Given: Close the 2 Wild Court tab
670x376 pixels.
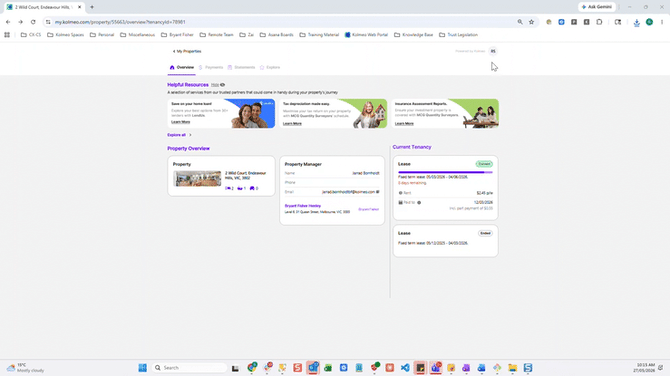Looking at the screenshot, I should click(x=79, y=7).
